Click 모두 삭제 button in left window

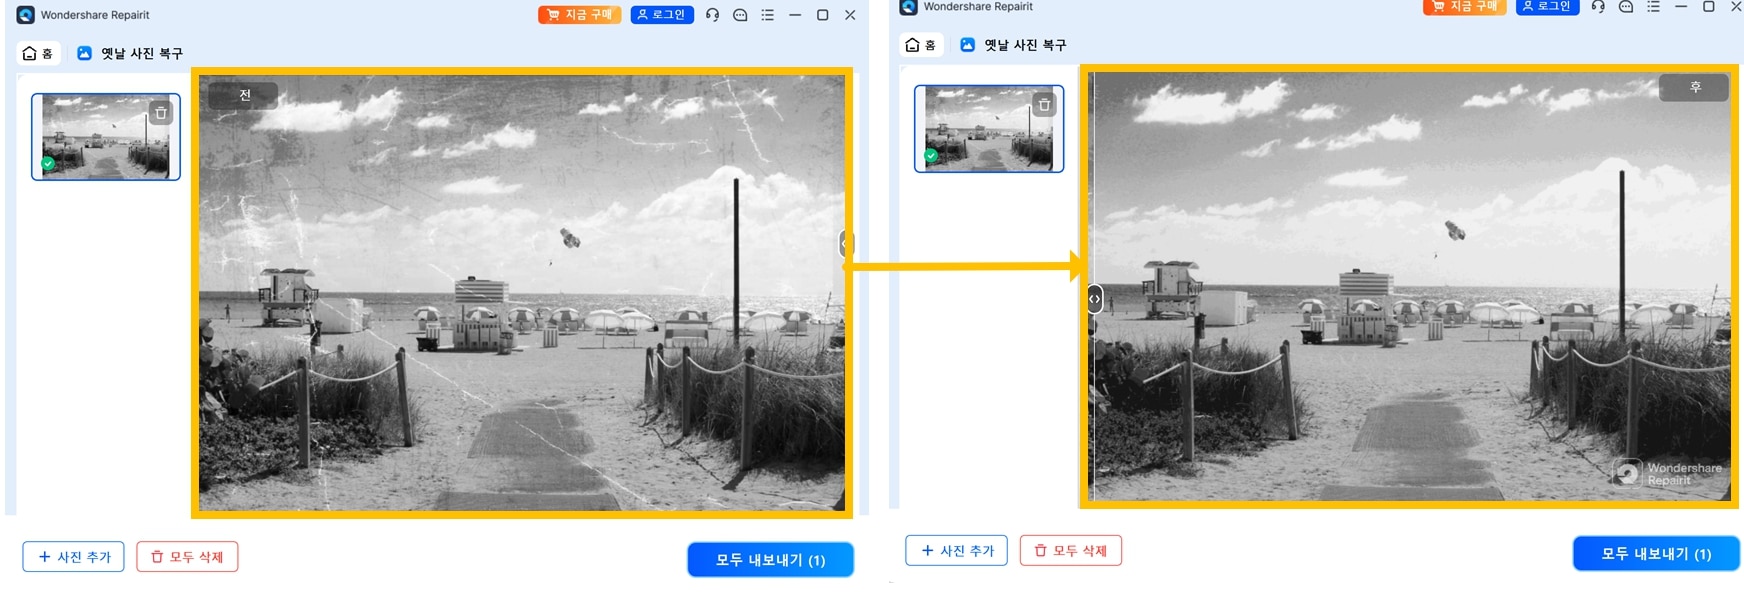(187, 557)
